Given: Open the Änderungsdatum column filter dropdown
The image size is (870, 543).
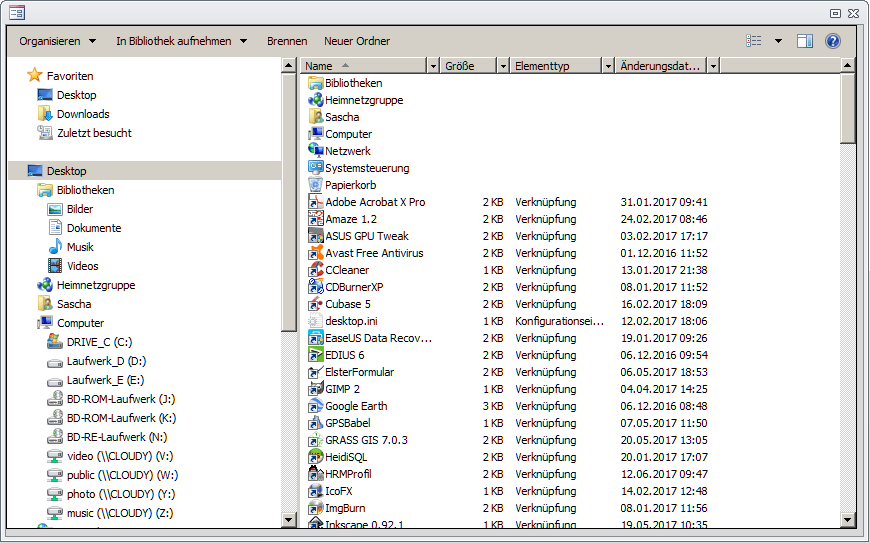Looking at the screenshot, I should [x=714, y=66].
